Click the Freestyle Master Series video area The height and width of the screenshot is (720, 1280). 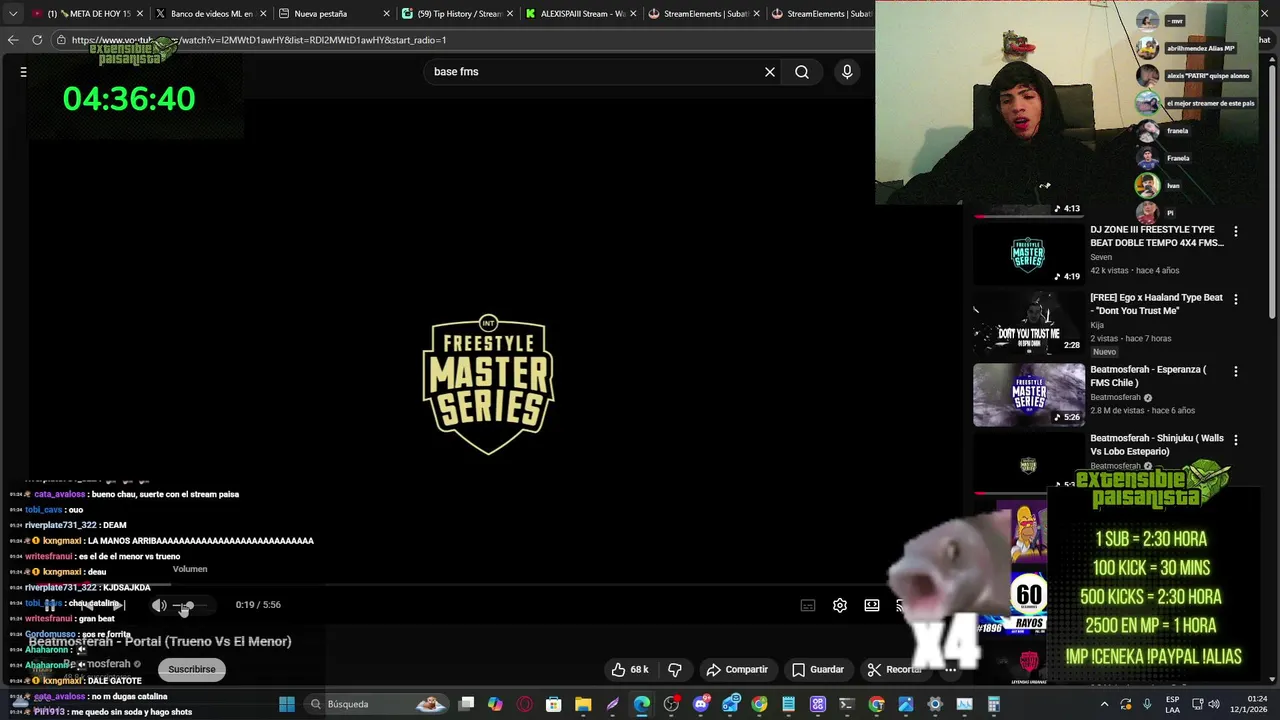(x=488, y=386)
